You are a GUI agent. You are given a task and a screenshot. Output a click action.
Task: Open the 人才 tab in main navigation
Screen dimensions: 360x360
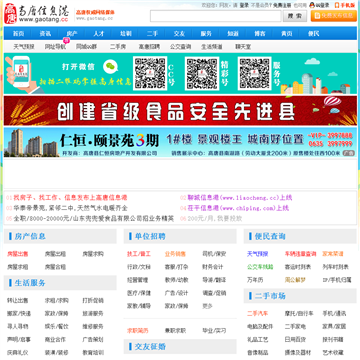pyautogui.click(x=99, y=33)
